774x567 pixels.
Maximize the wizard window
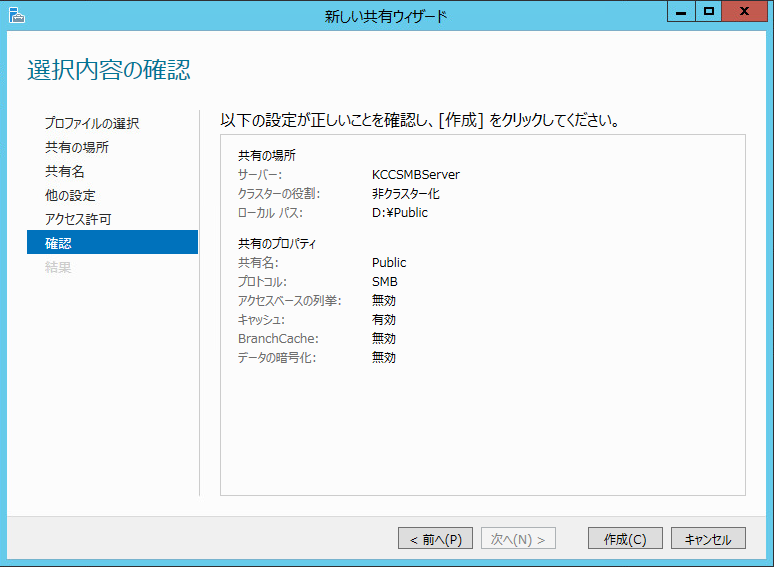(x=709, y=11)
